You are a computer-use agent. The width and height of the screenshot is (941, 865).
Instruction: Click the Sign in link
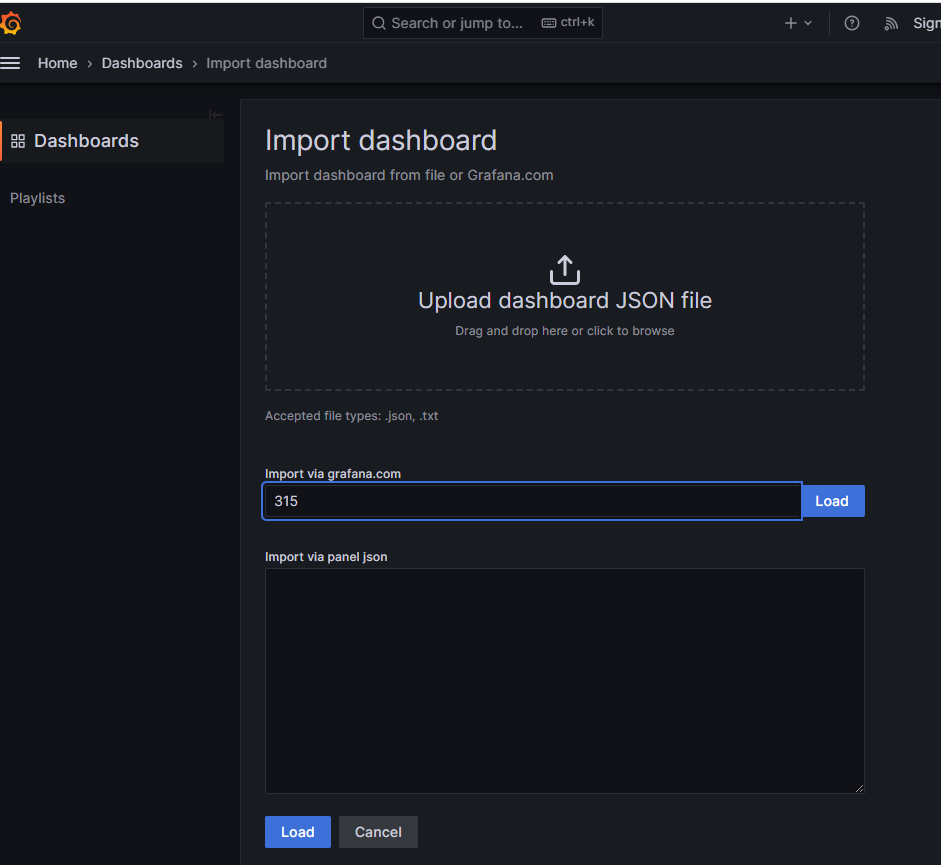(x=927, y=23)
